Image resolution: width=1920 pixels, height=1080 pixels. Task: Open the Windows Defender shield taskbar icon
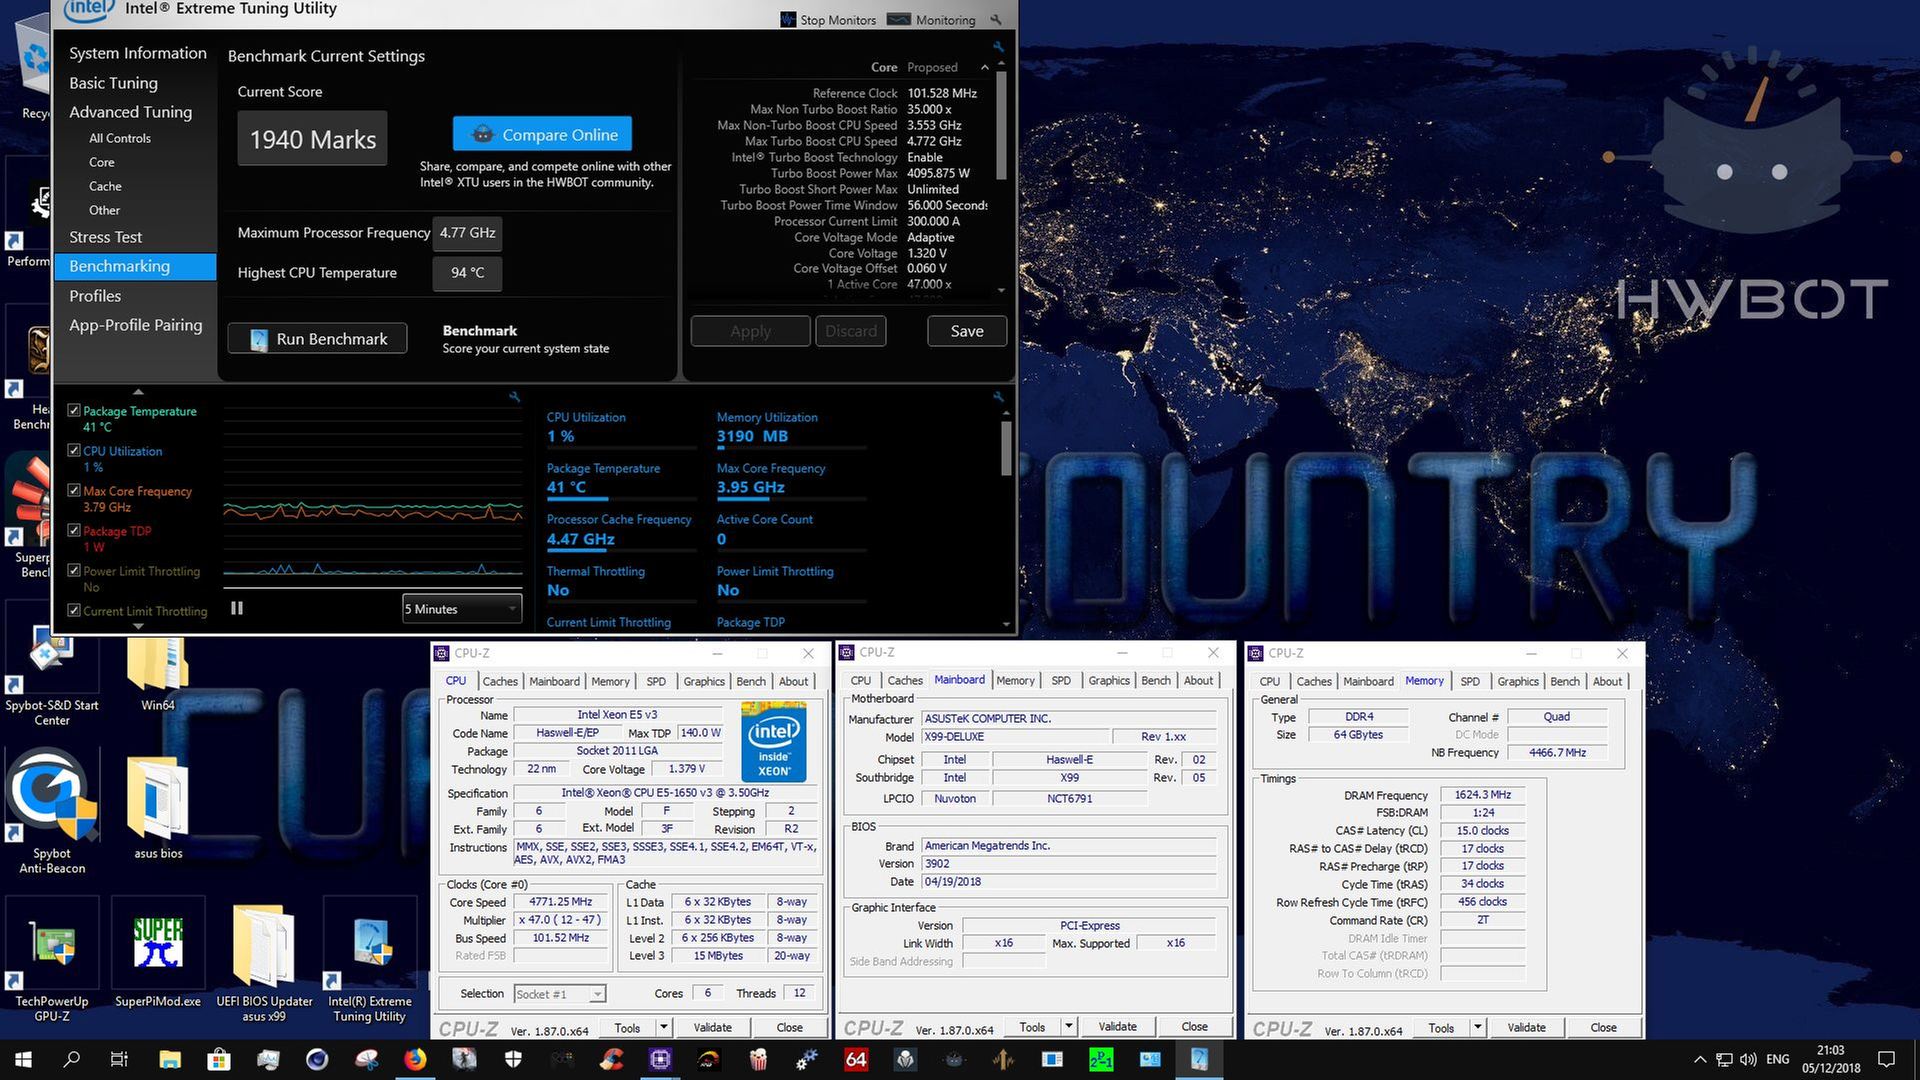(x=513, y=1059)
